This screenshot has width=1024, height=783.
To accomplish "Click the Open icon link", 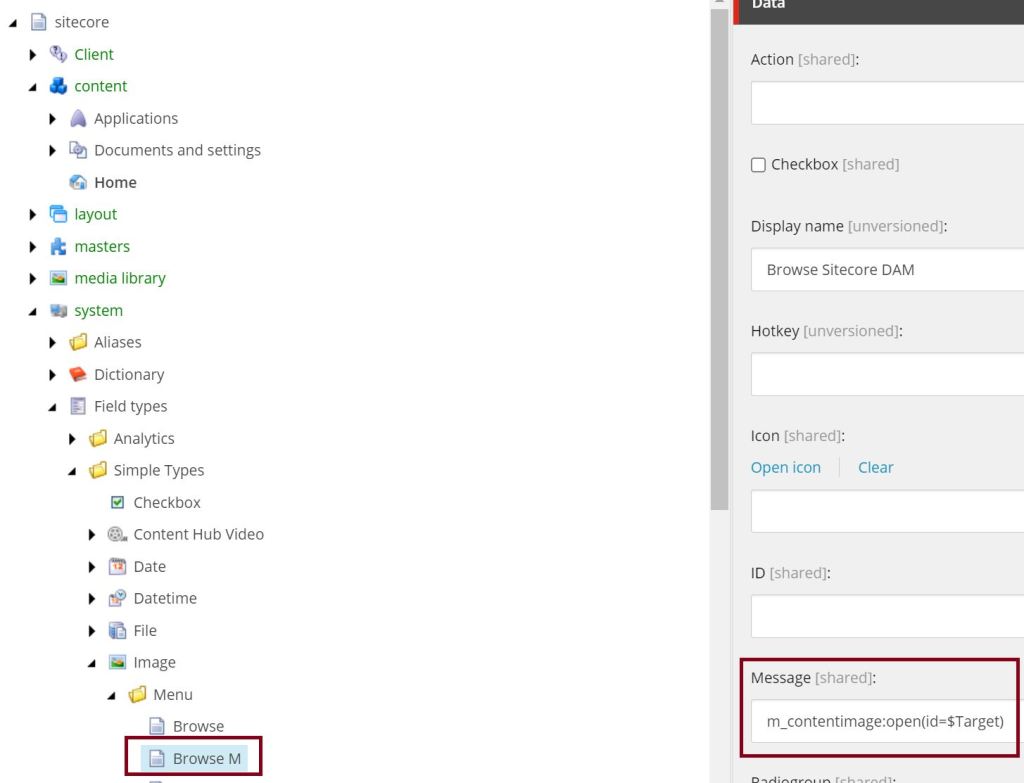I will [x=785, y=467].
